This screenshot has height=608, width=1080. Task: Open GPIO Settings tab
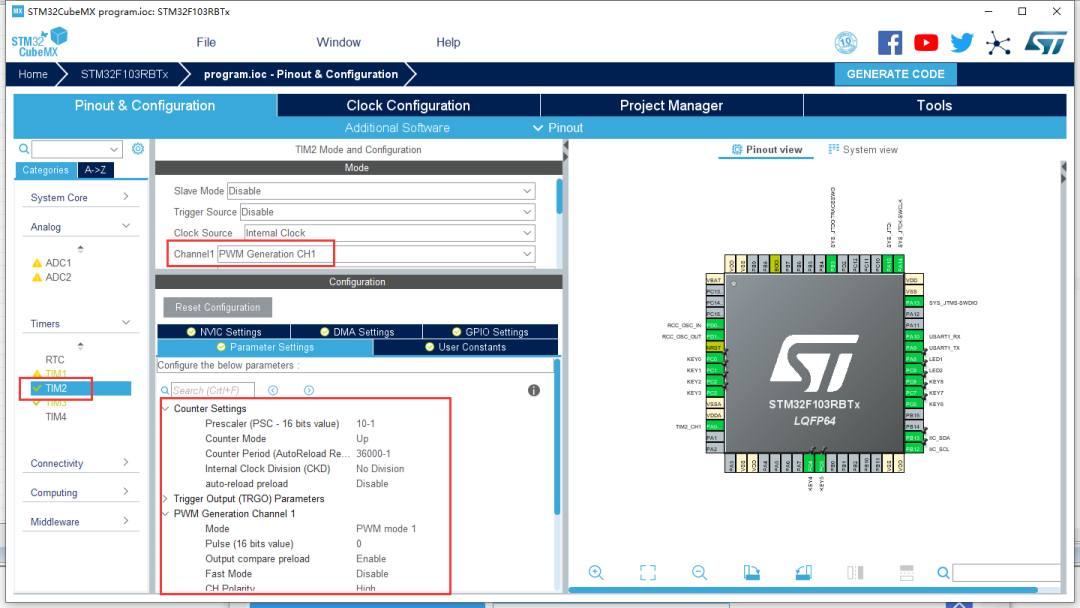click(490, 332)
